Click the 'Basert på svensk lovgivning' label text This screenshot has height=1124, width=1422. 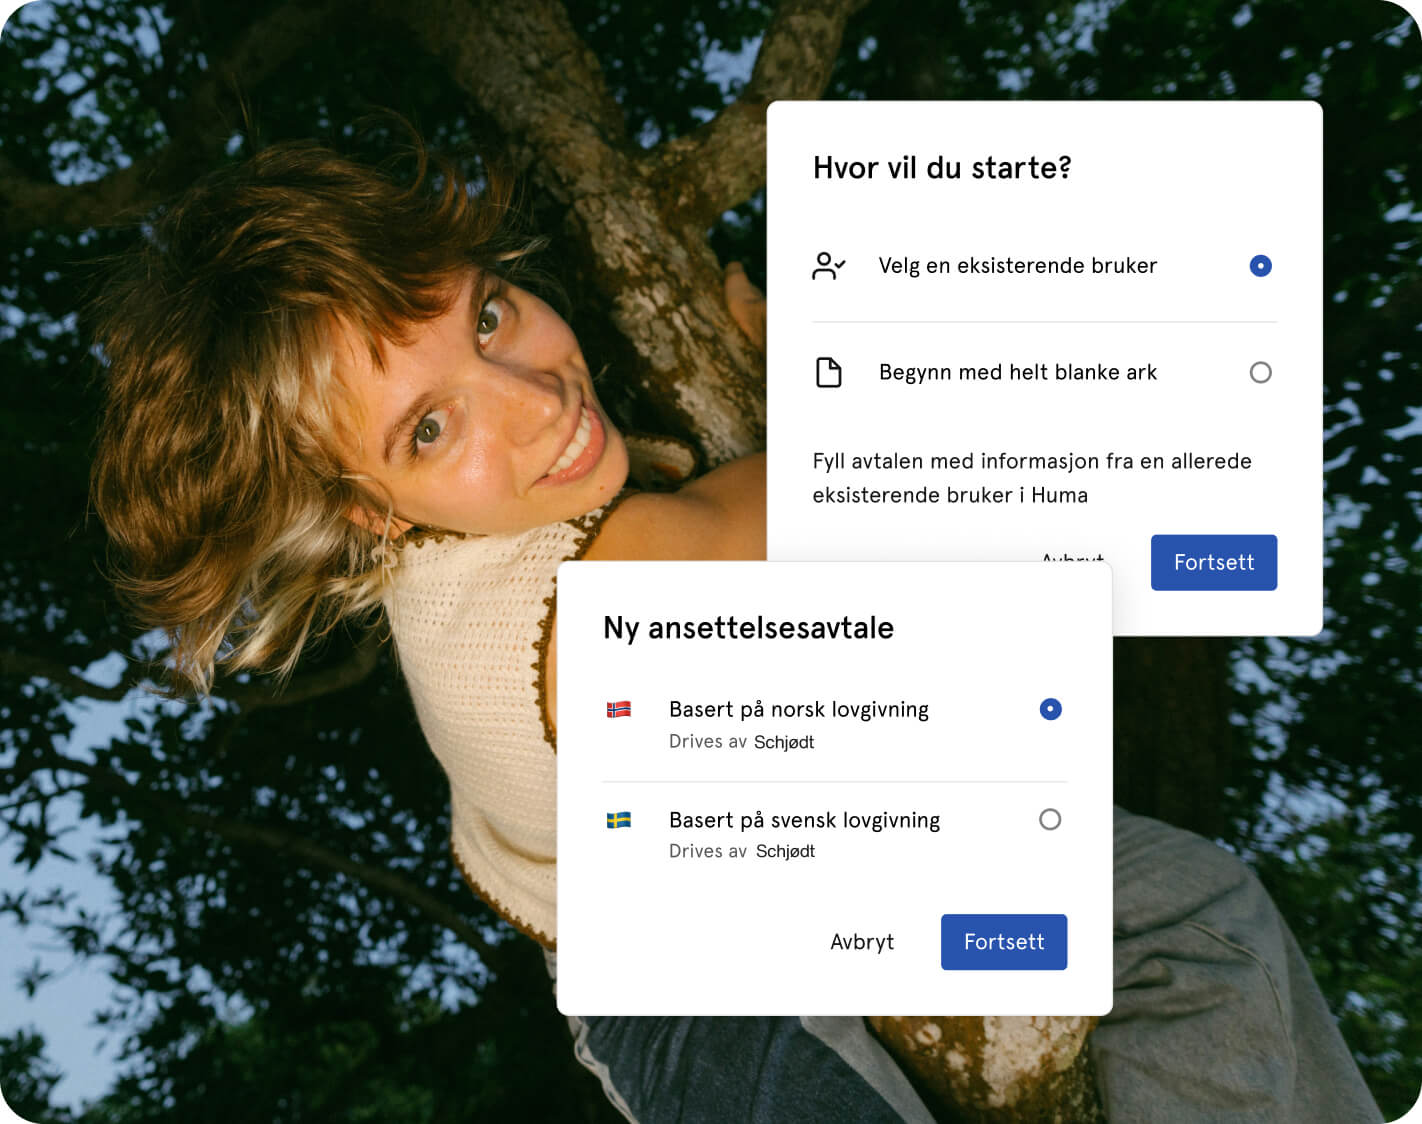pos(804,820)
